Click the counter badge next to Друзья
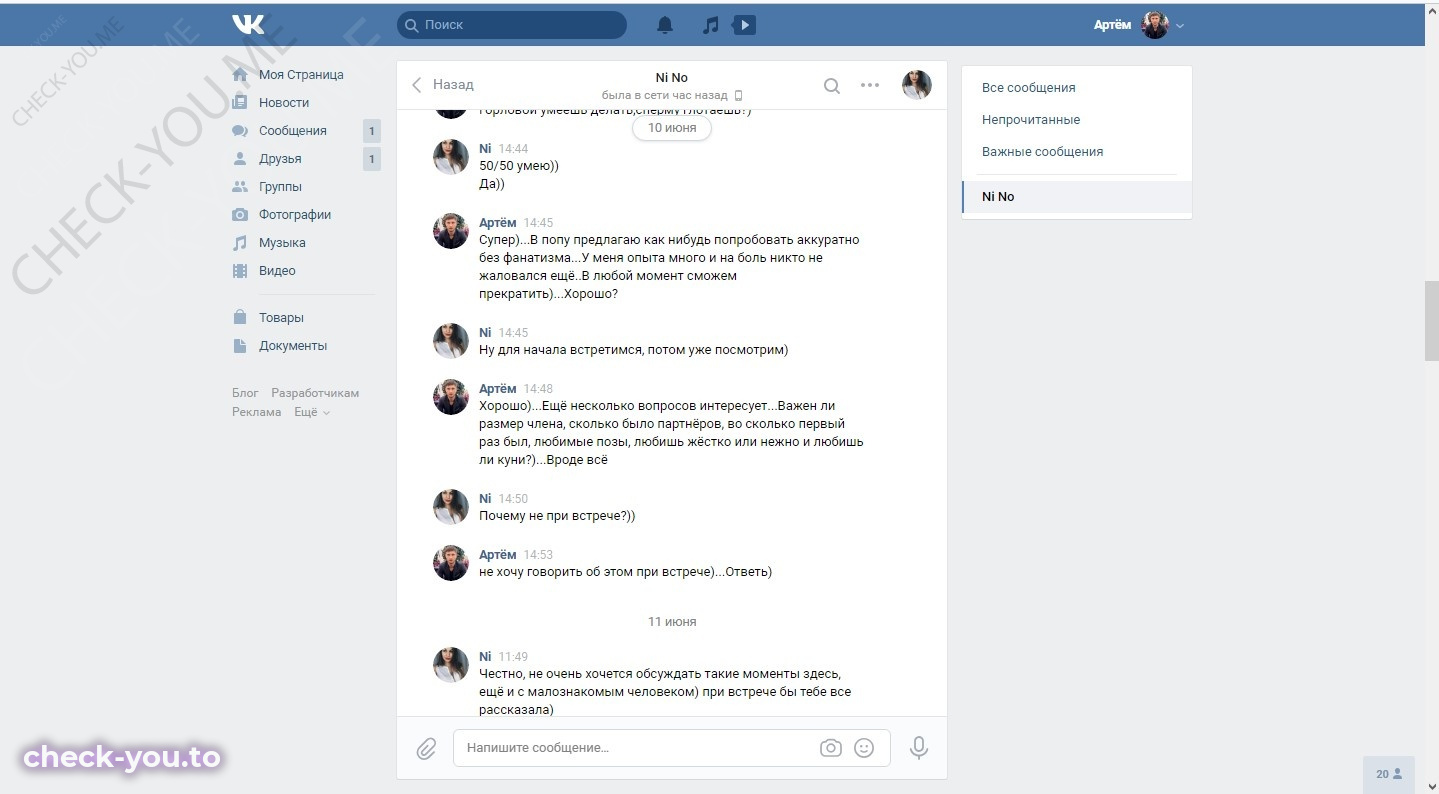The width and height of the screenshot is (1439, 794). (372, 159)
